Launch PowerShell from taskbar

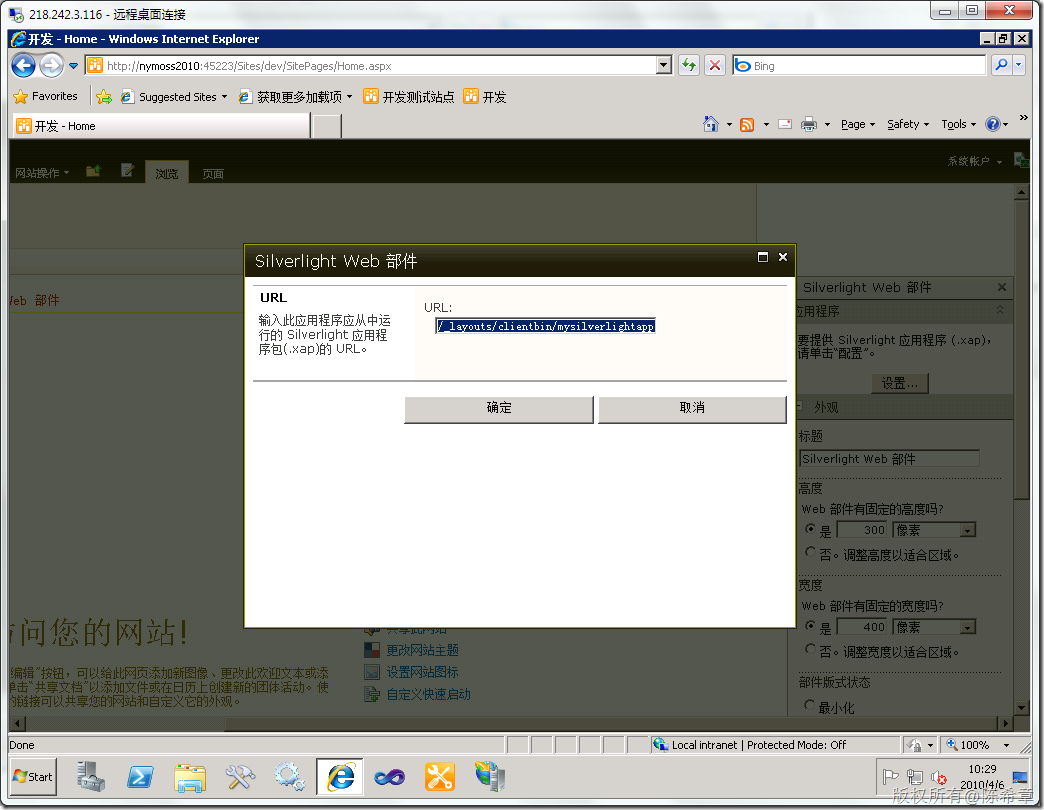pyautogui.click(x=140, y=777)
